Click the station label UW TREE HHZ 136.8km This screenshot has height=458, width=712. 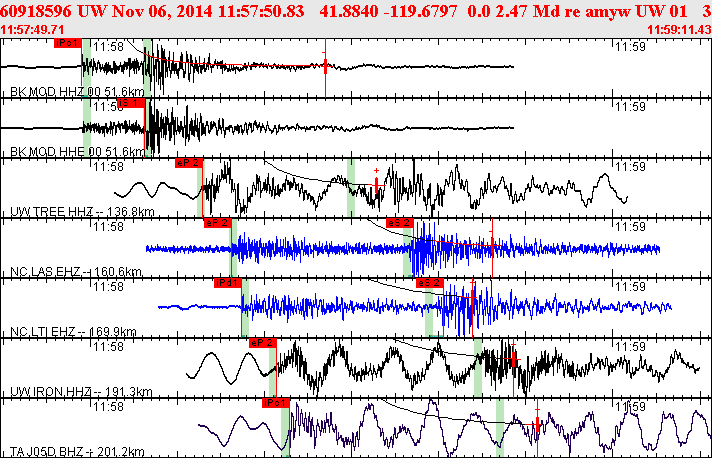click(x=82, y=212)
